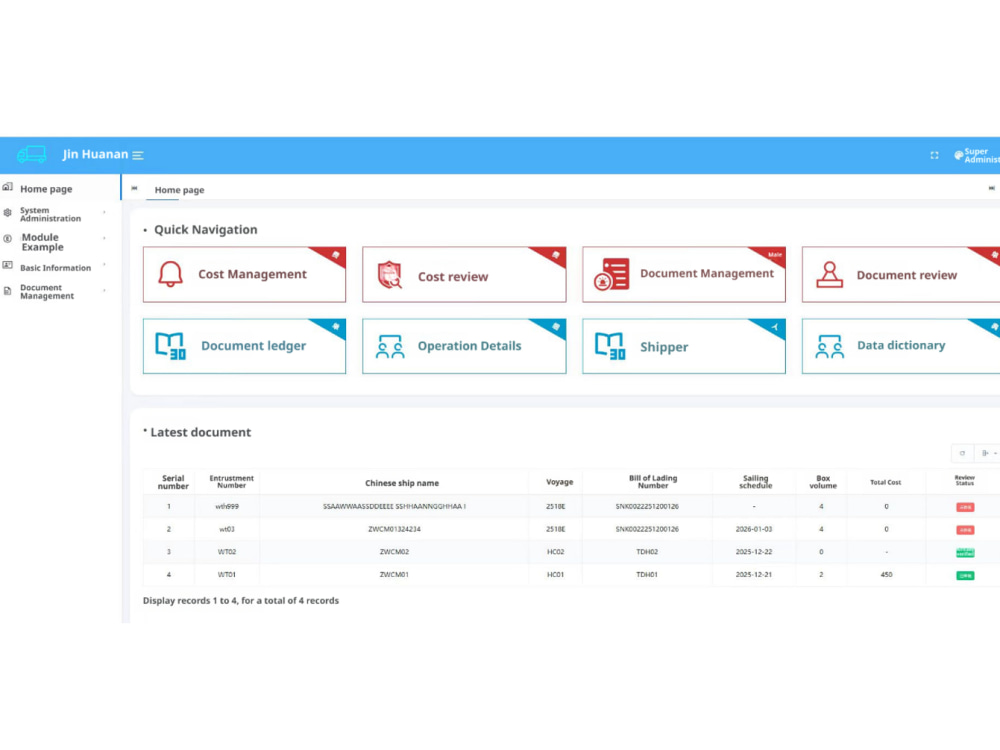Click the list icon on Document Management card
Screen dimensions: 1000x750
612,274
